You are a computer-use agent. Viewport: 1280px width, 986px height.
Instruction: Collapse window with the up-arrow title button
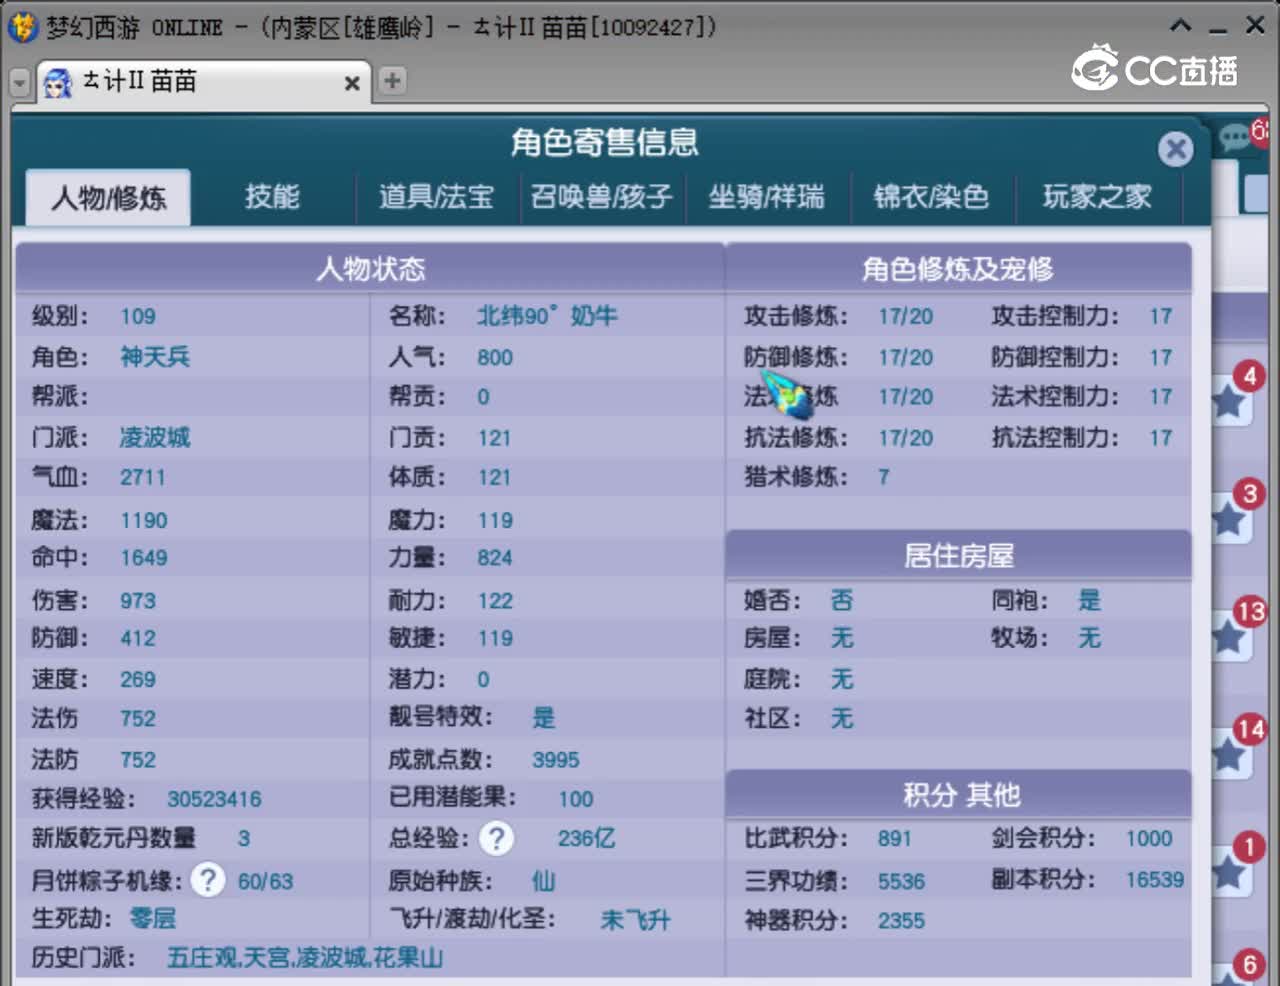(1181, 26)
